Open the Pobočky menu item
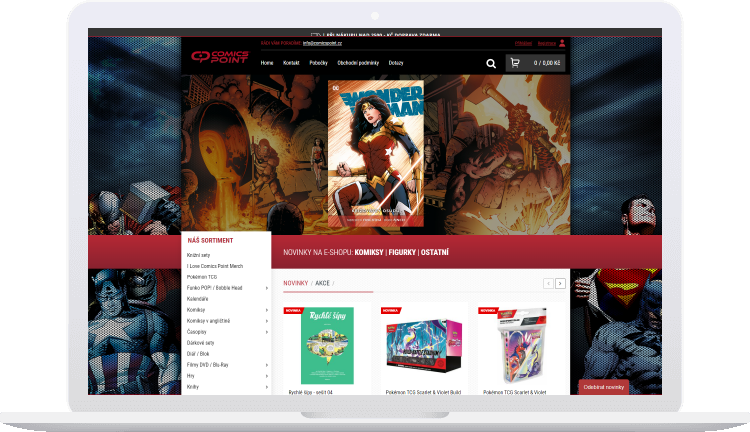Viewport: 750px width, 432px height. 319,63
